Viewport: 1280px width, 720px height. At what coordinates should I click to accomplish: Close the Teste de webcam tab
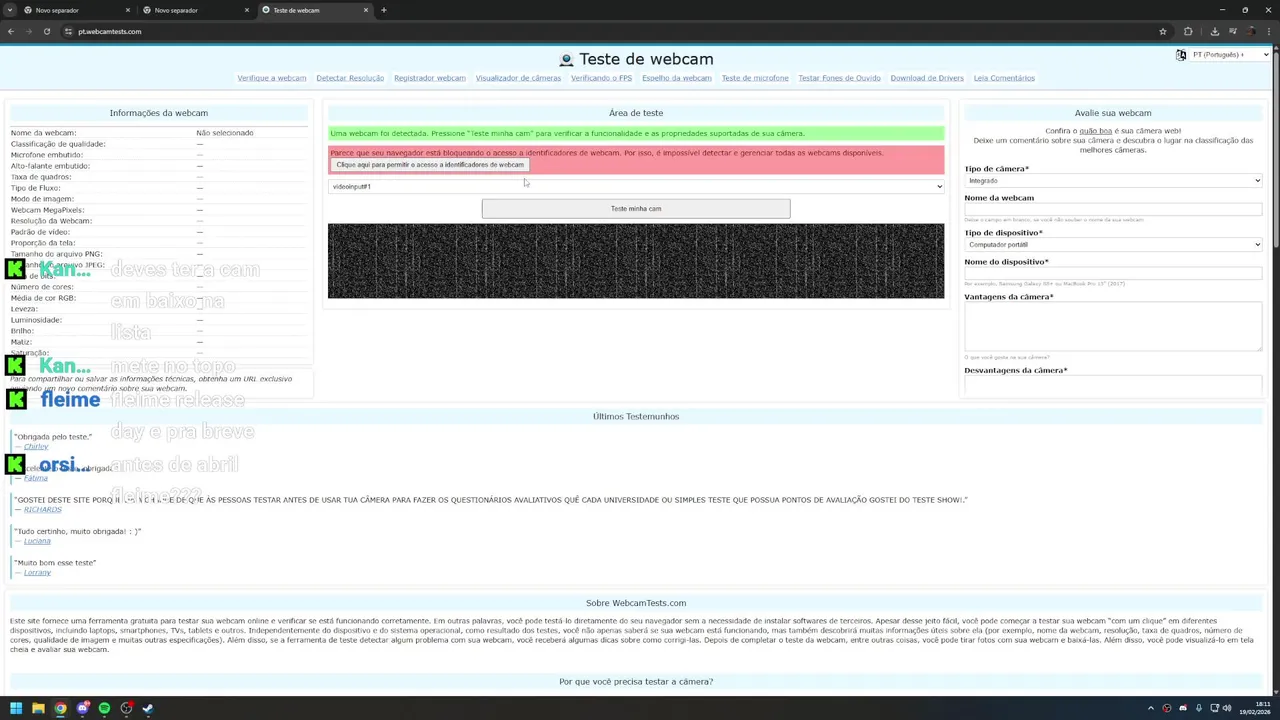(x=366, y=10)
